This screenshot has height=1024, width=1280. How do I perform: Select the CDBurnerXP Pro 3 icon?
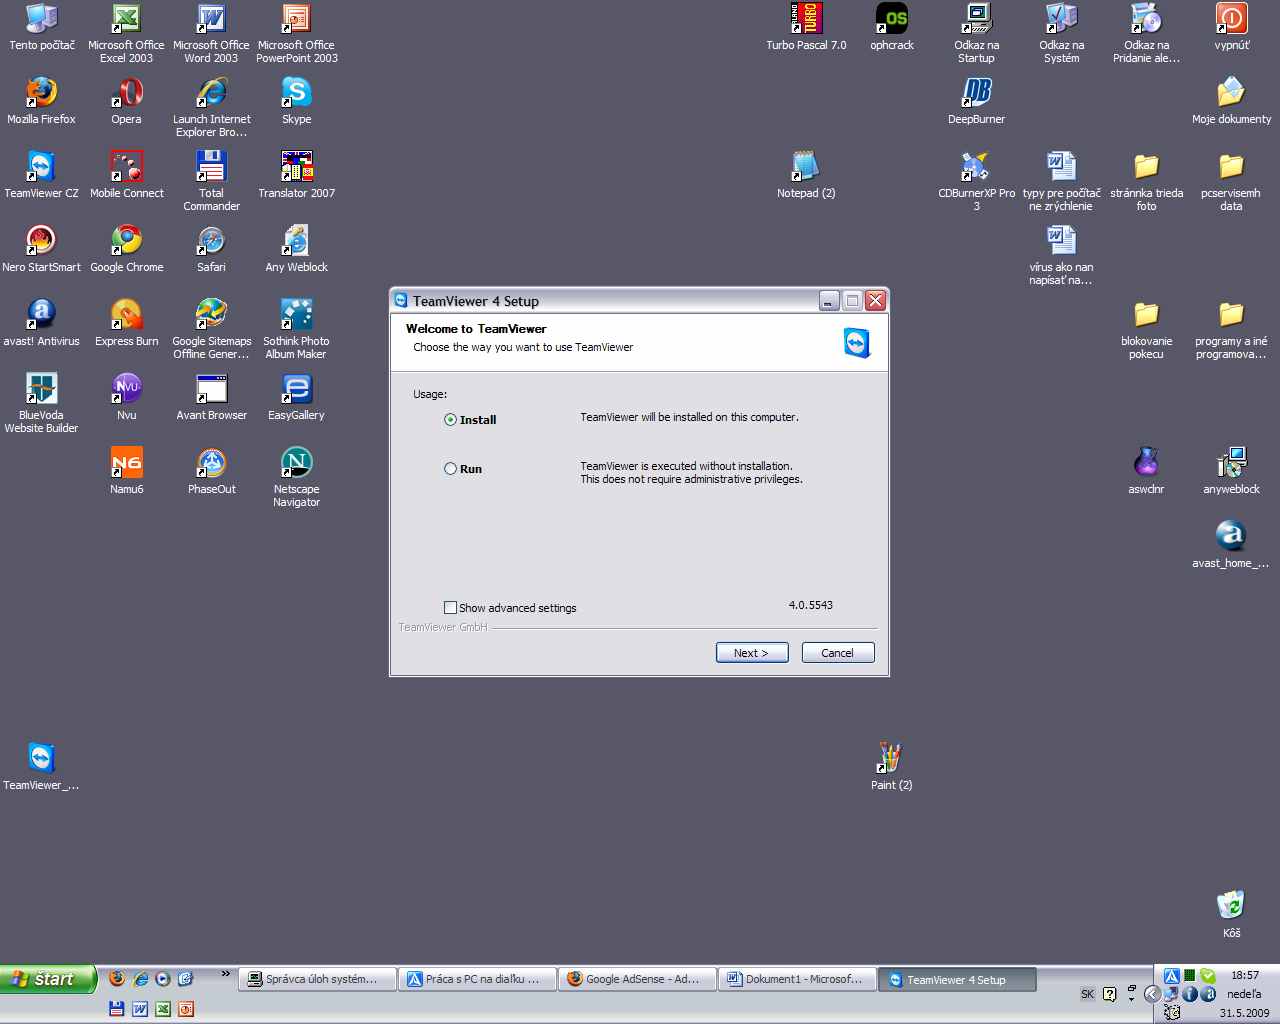point(977,181)
